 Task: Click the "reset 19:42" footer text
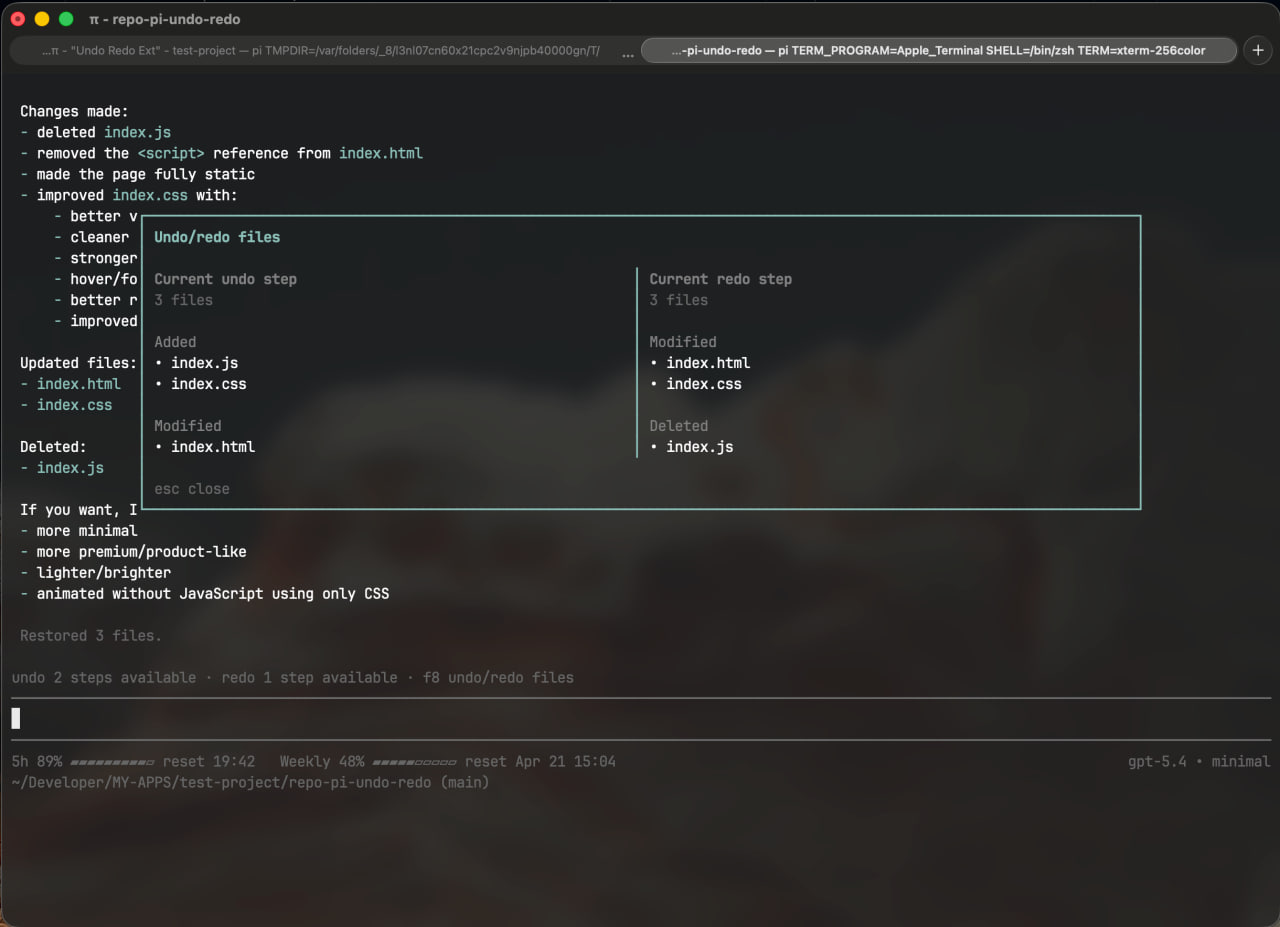point(209,762)
